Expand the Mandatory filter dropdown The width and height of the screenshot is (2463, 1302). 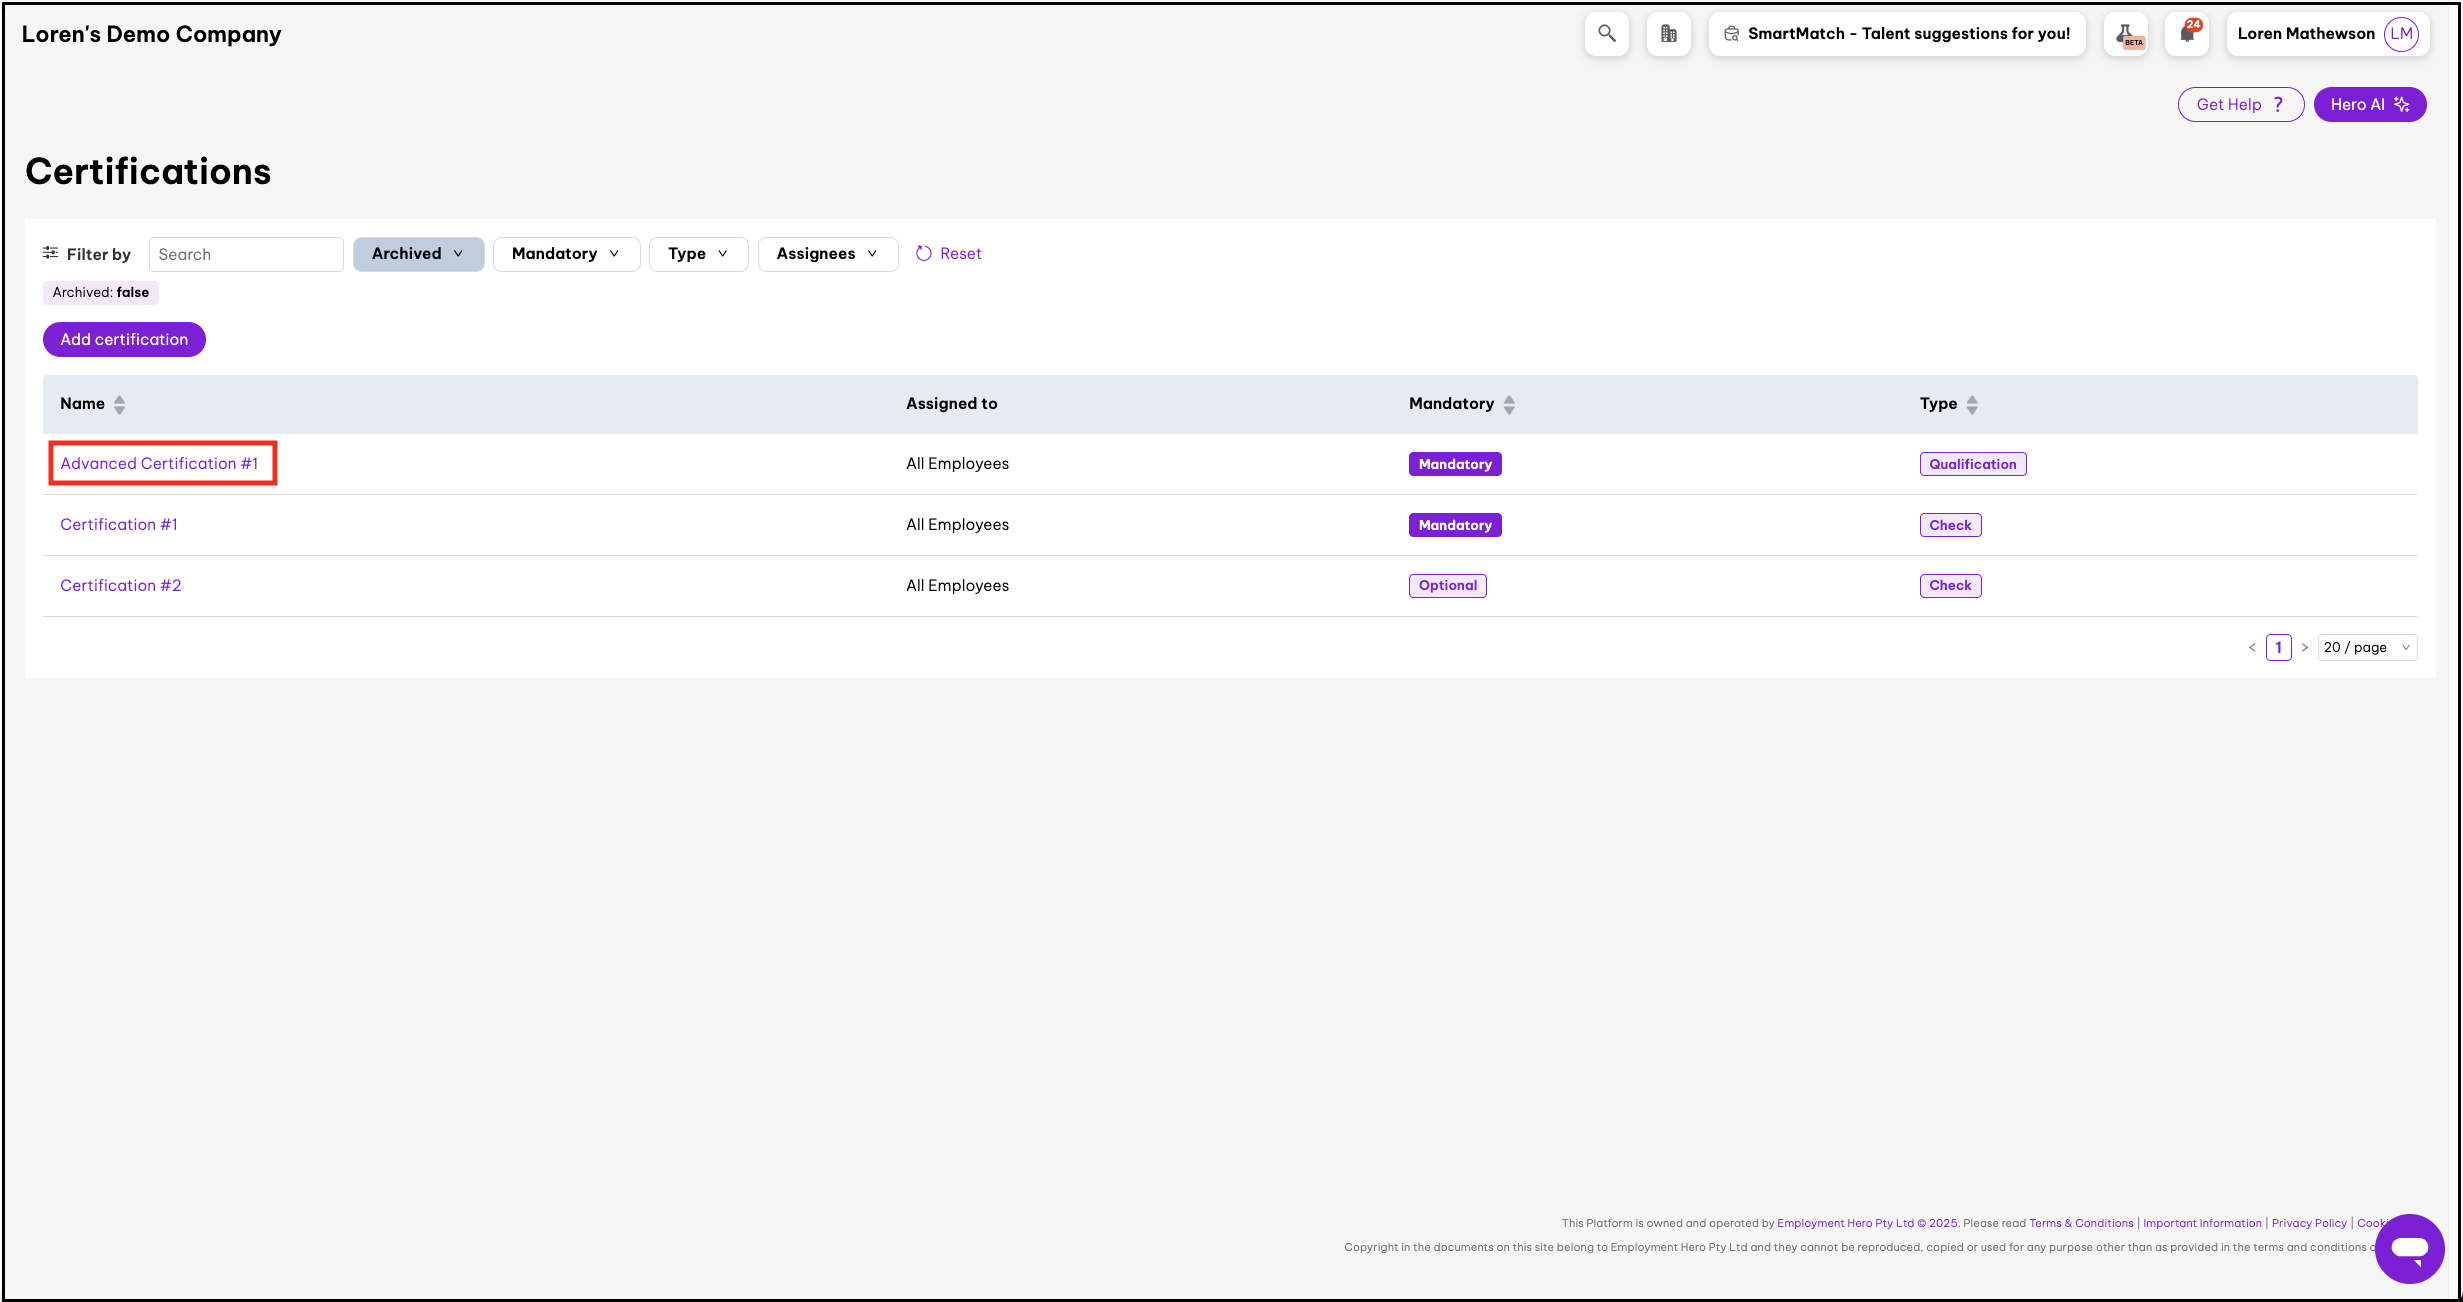(566, 254)
